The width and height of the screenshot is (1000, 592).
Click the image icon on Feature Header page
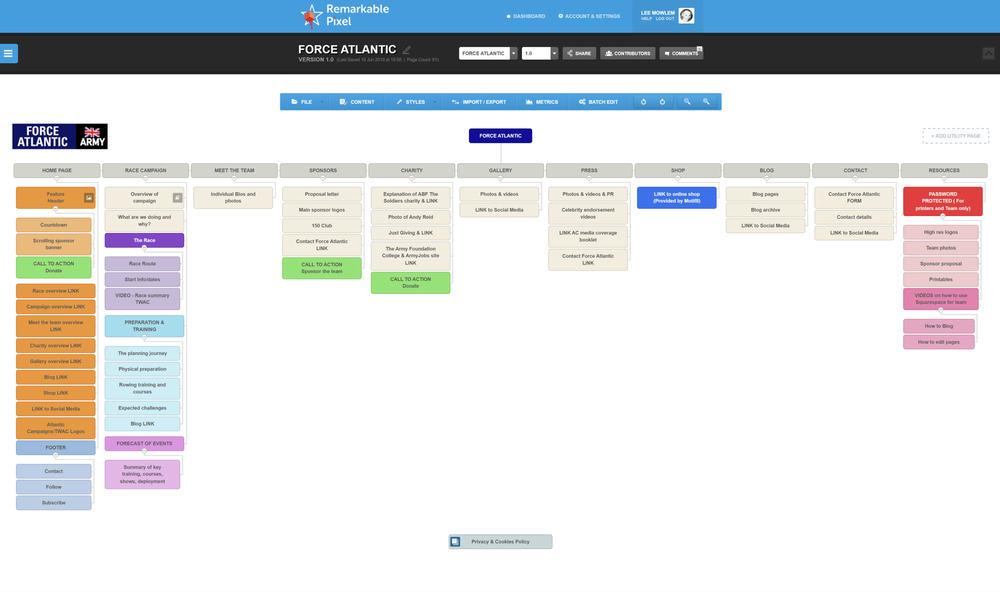pyautogui.click(x=89, y=198)
